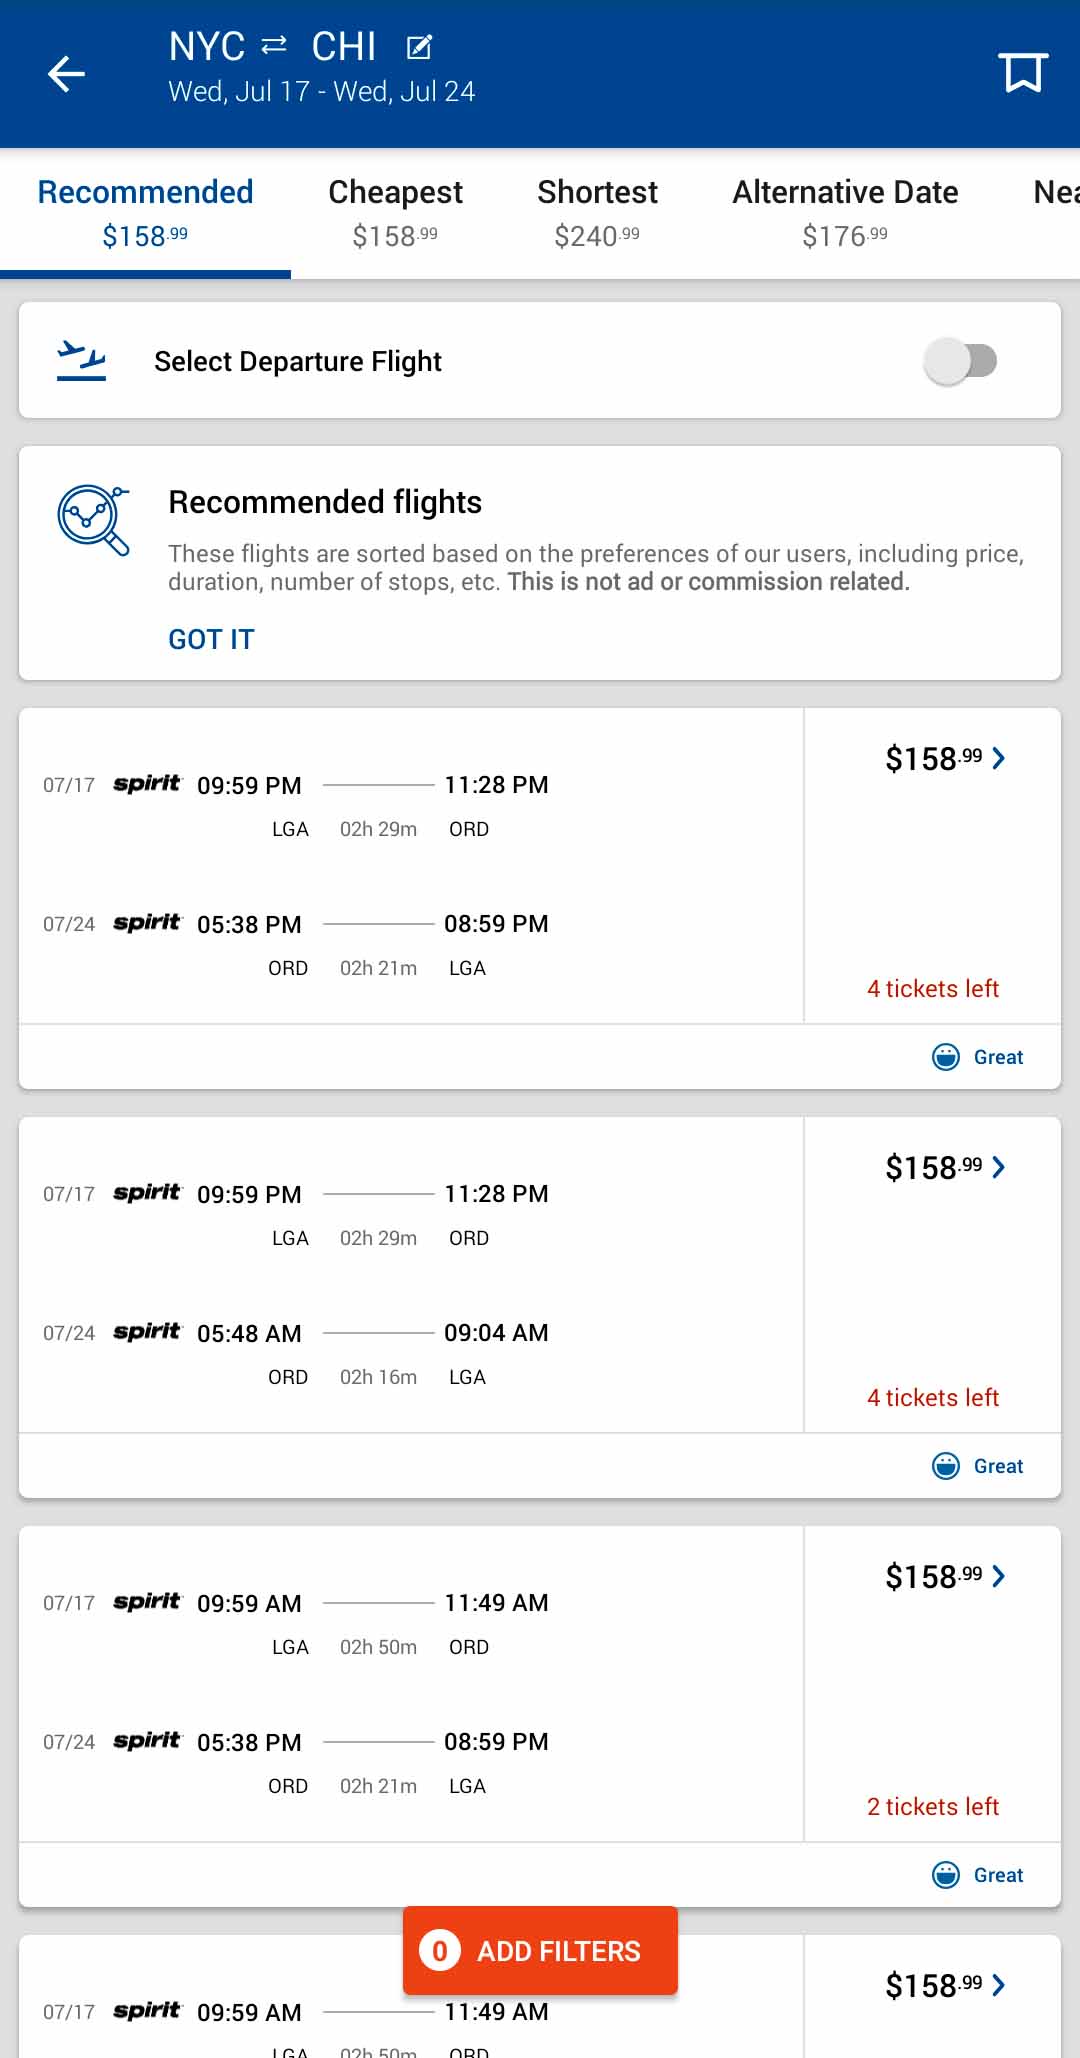Tap the bookmark icon in header
Image resolution: width=1080 pixels, height=2058 pixels.
pyautogui.click(x=1022, y=73)
